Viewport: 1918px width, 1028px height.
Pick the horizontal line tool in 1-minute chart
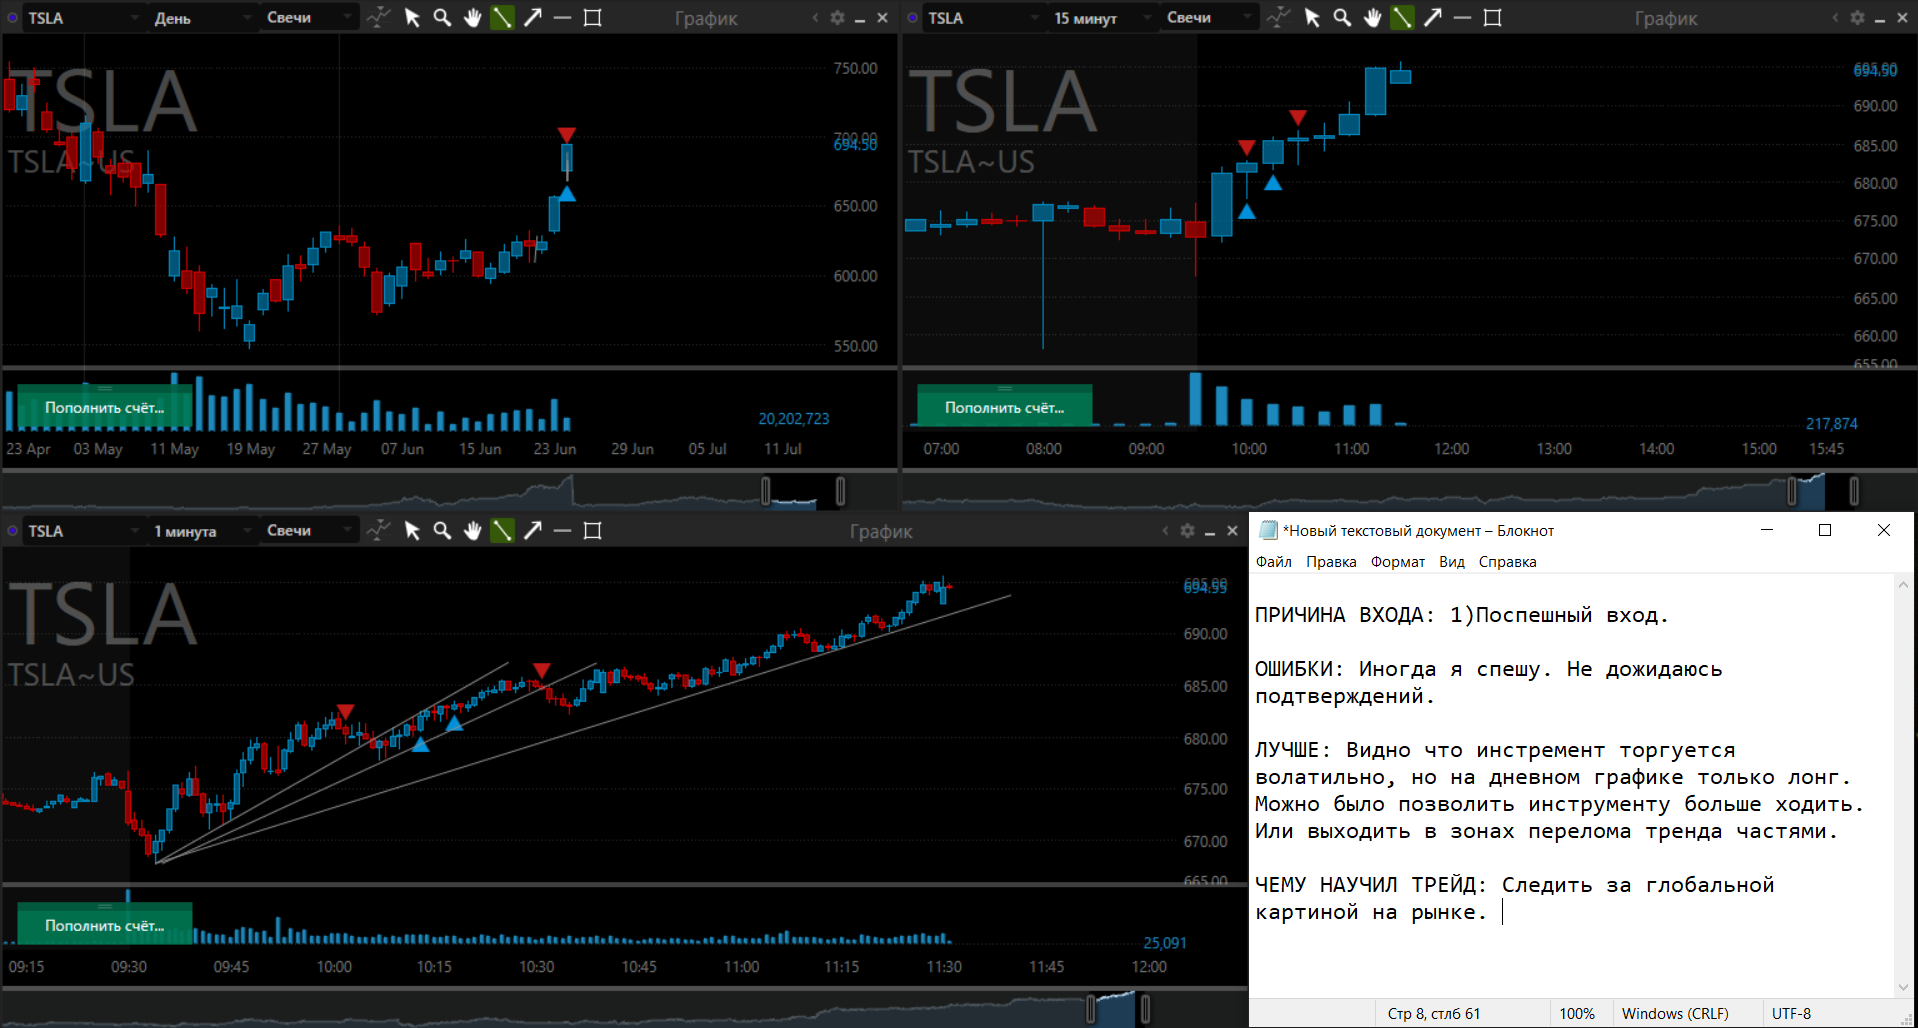[x=563, y=530]
